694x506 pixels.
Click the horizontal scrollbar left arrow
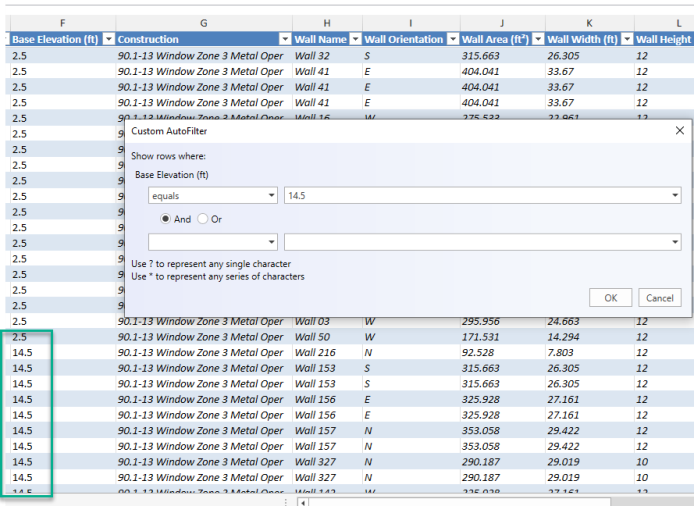click(301, 500)
